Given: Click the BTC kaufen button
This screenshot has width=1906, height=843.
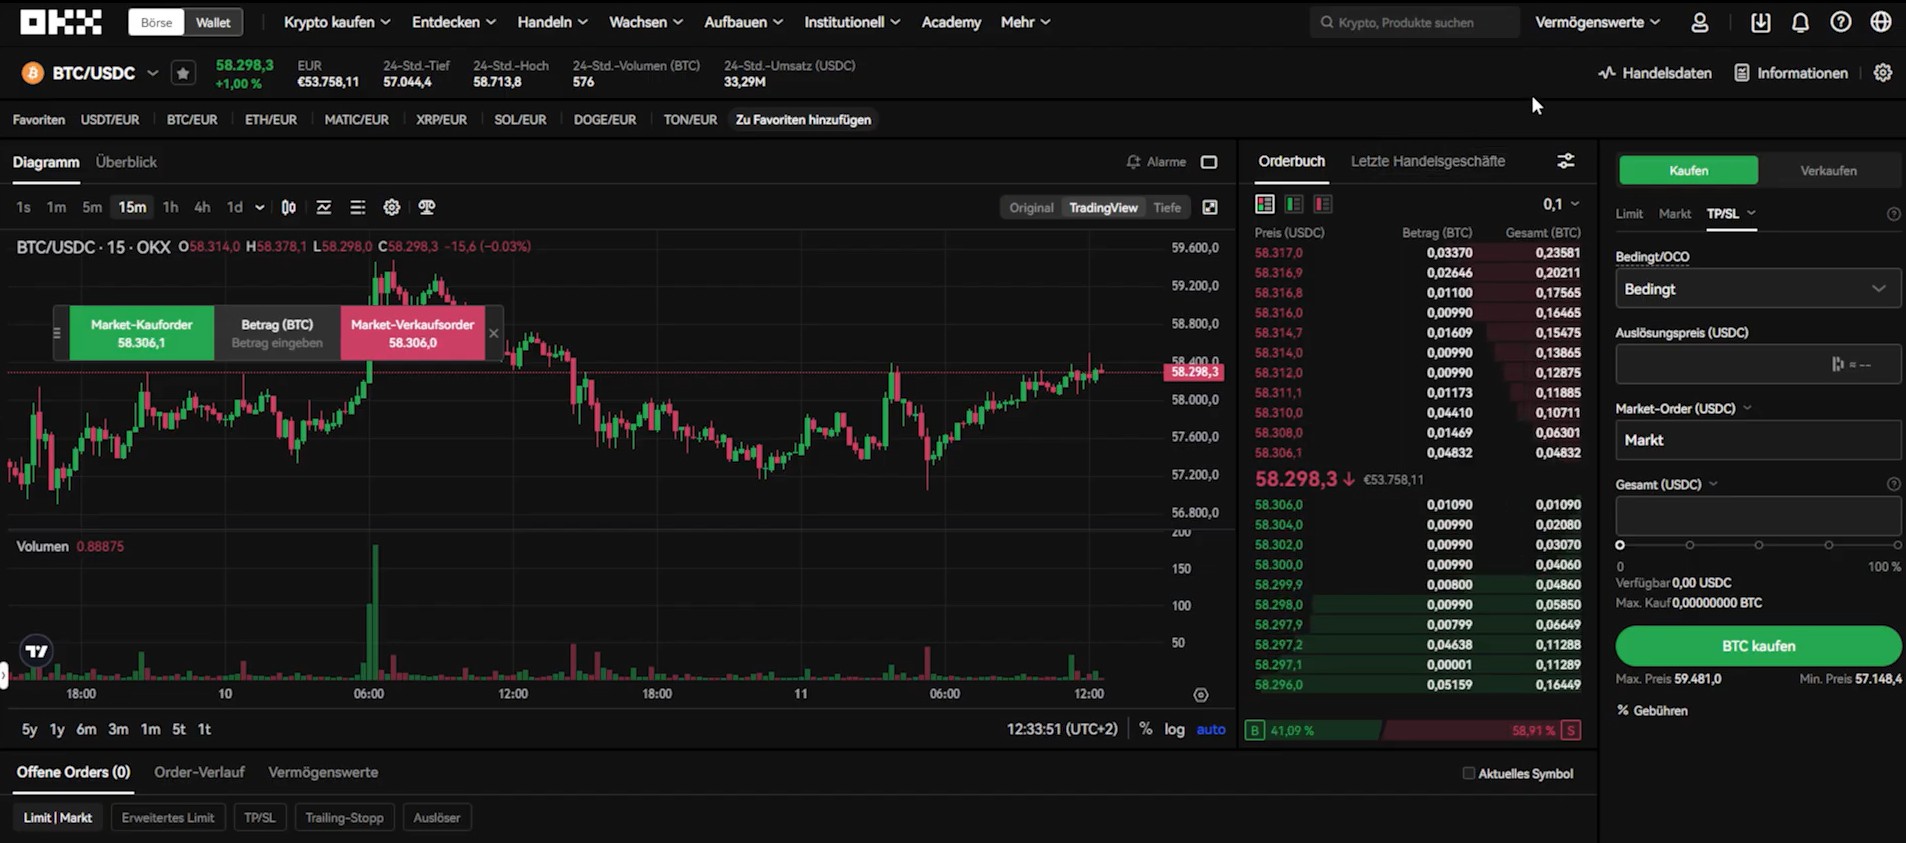Looking at the screenshot, I should [x=1758, y=646].
